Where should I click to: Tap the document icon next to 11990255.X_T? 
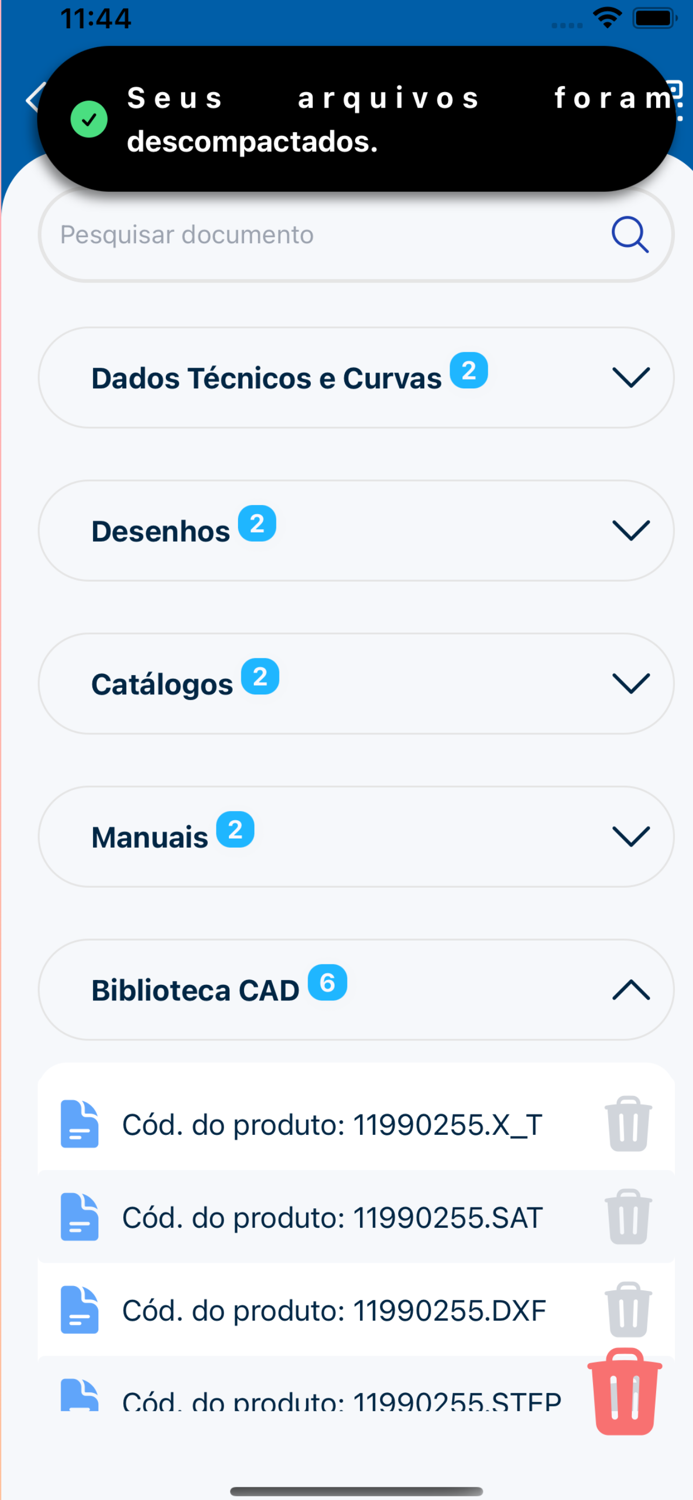[79, 1123]
